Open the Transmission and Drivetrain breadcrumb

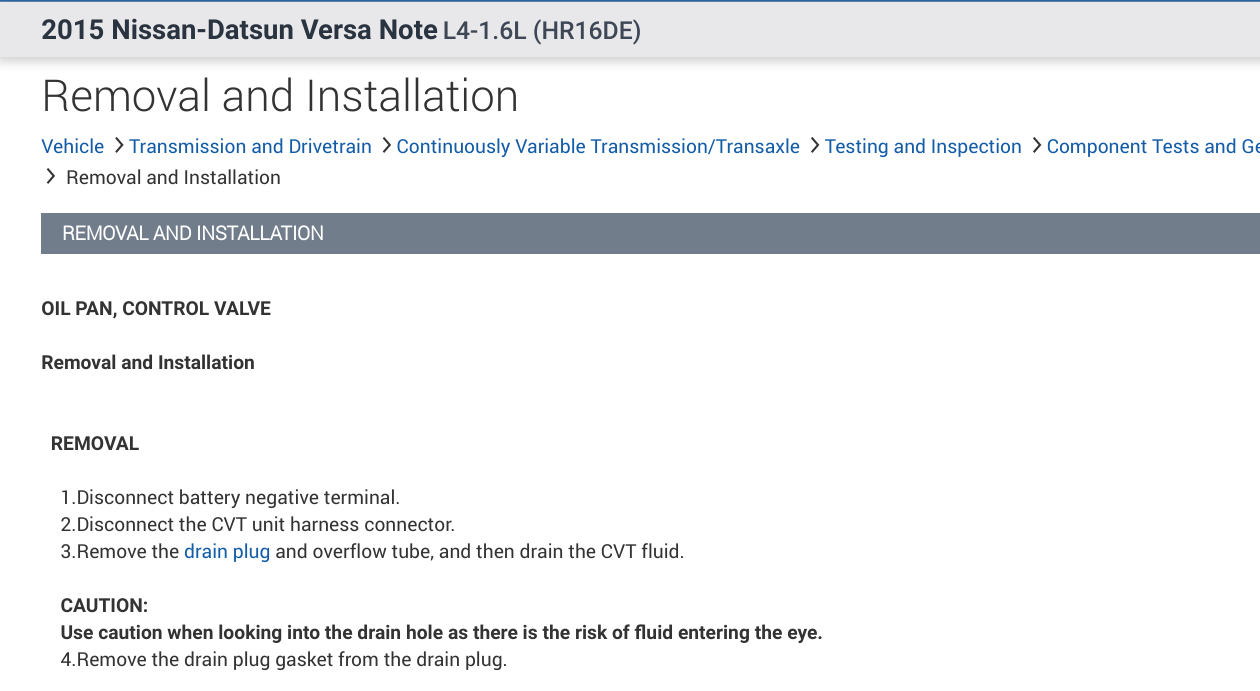250,147
